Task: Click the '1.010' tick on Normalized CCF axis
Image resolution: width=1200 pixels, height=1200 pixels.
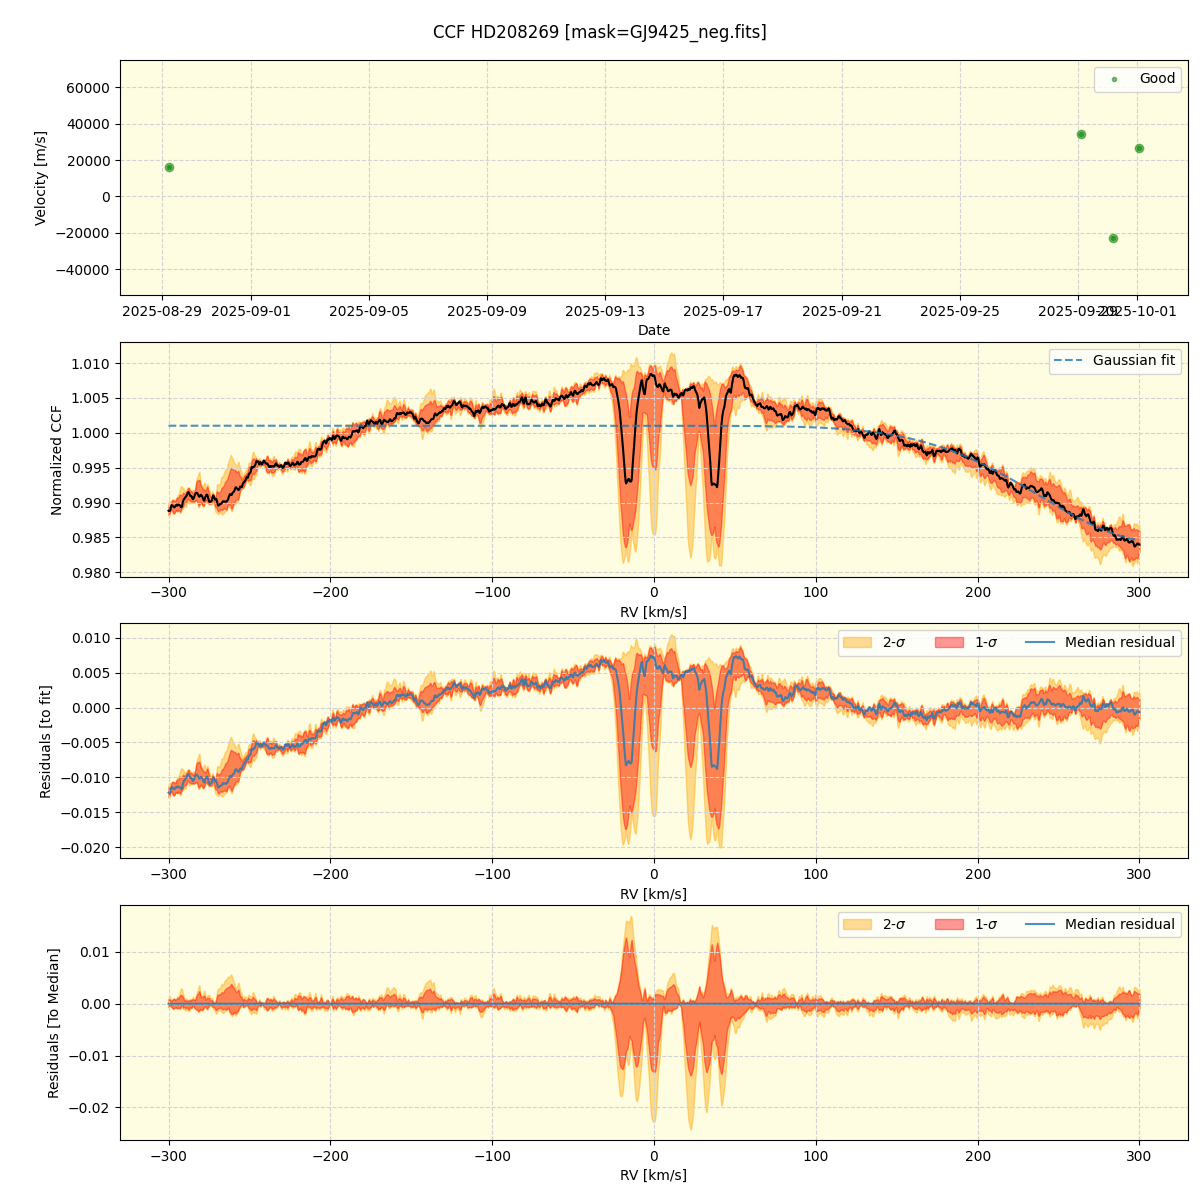Action: 91,364
